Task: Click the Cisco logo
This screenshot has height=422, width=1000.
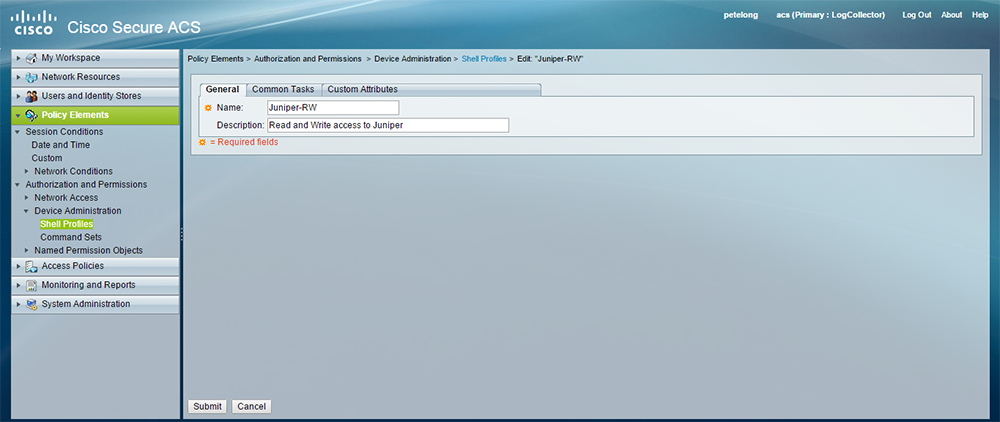Action: click(x=33, y=22)
